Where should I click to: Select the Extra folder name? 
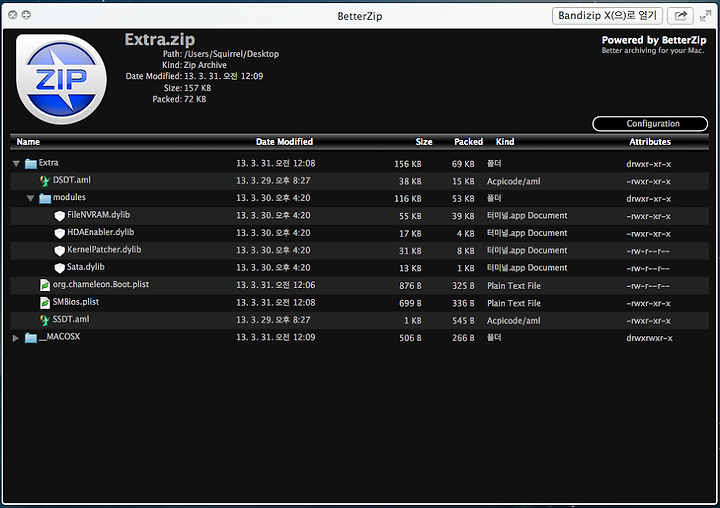coord(48,163)
